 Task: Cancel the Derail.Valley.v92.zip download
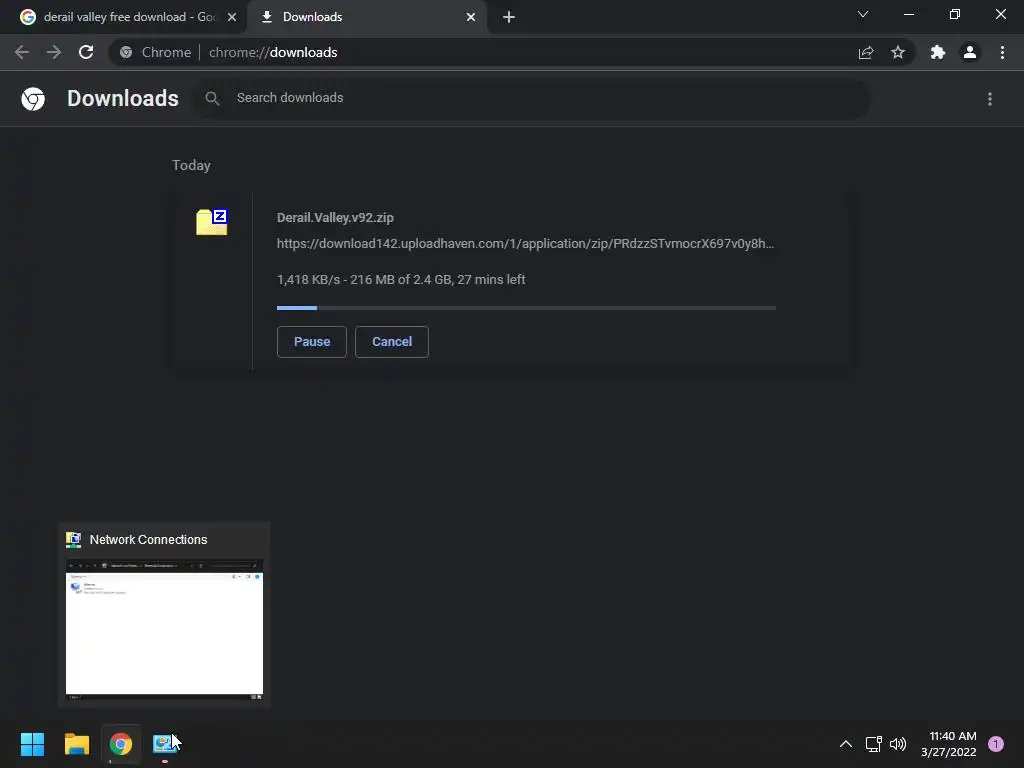(392, 342)
